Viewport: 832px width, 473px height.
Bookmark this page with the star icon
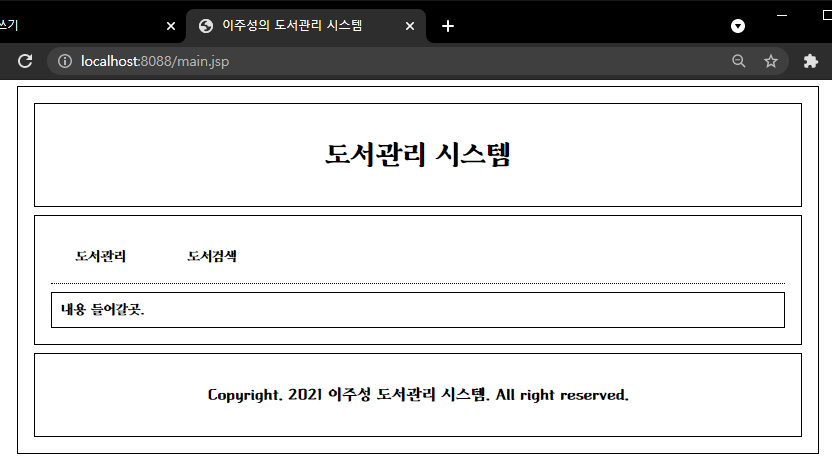click(770, 61)
